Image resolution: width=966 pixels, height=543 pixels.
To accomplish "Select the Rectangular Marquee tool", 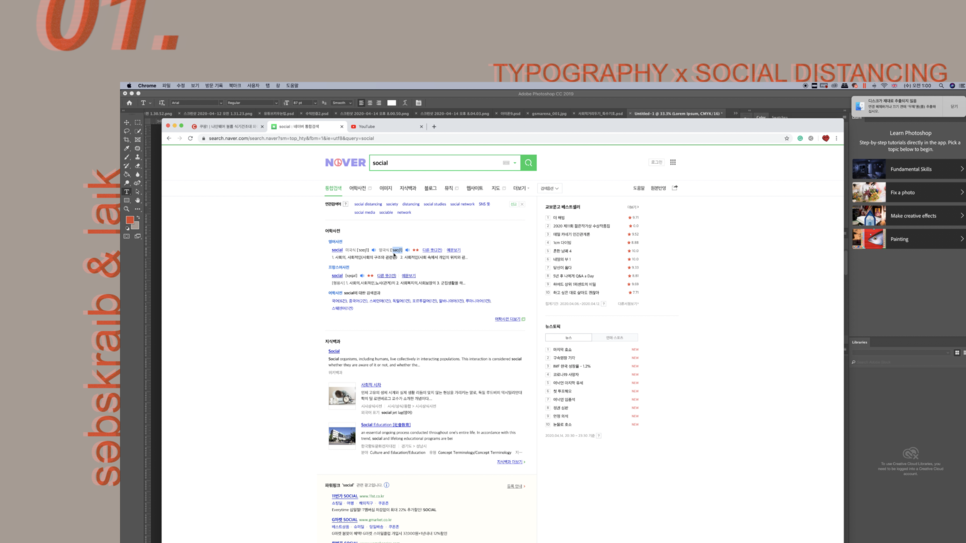I will 137,123.
